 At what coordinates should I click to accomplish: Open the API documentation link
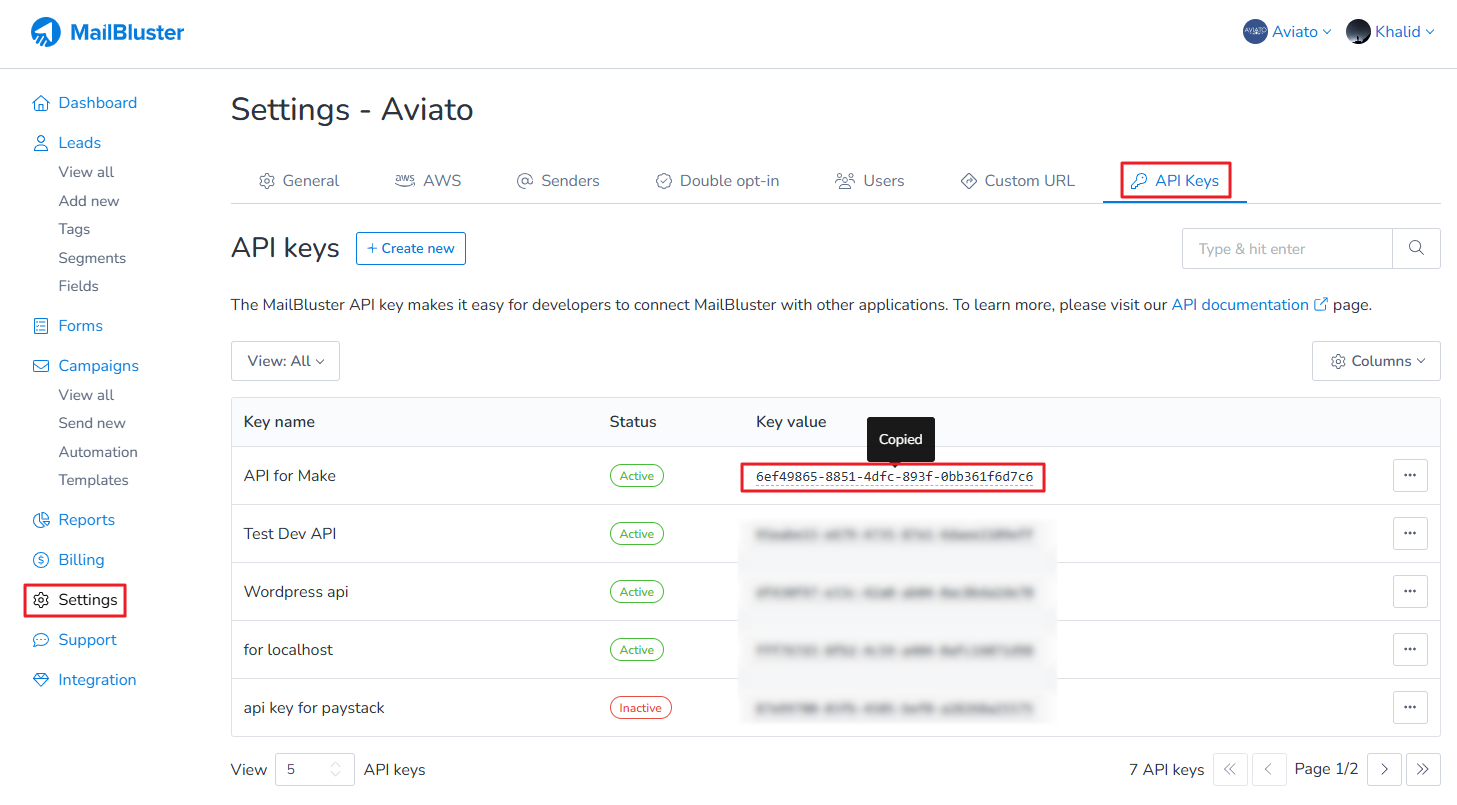[x=1240, y=305]
